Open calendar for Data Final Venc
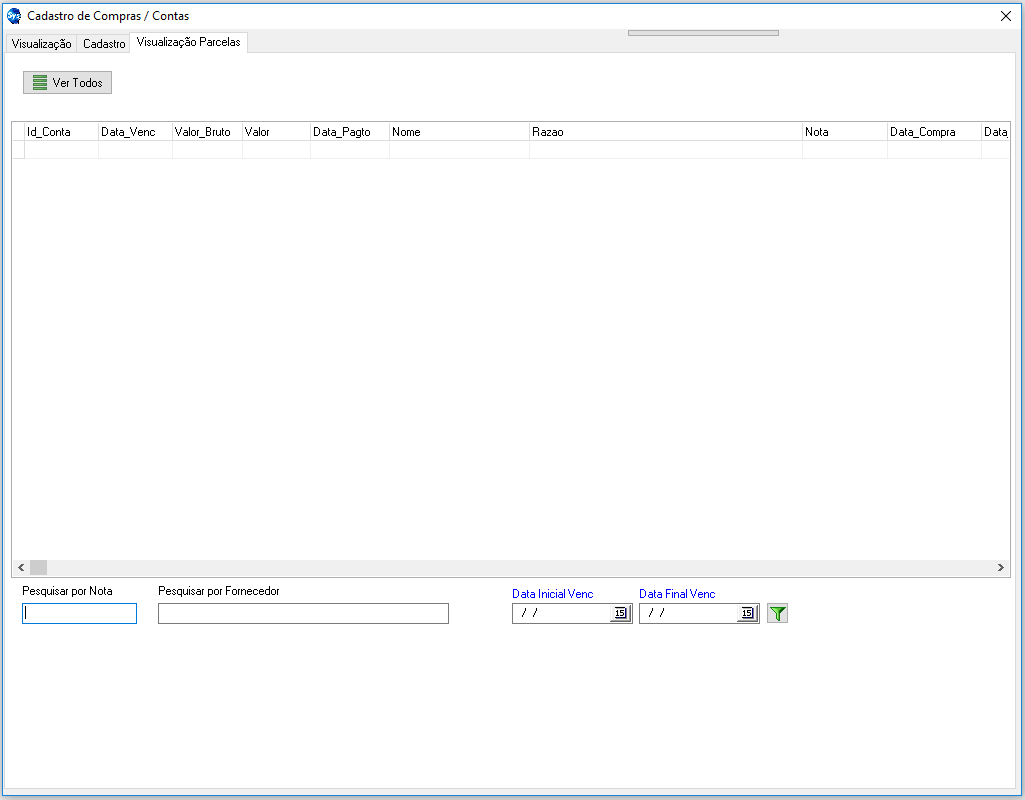This screenshot has height=800, width=1025. click(747, 614)
